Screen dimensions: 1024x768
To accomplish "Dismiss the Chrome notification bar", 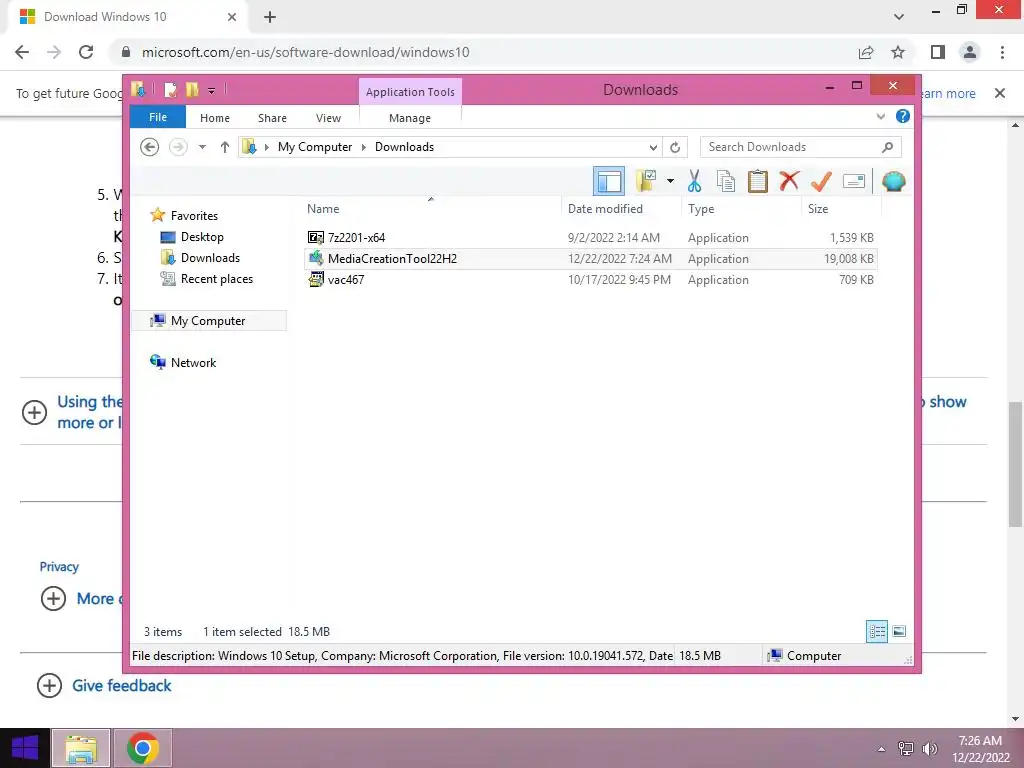I will (x=1000, y=93).
